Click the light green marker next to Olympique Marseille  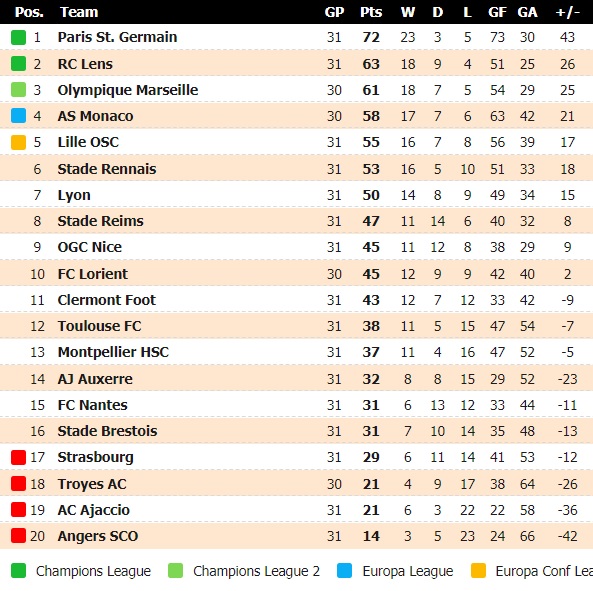coord(18,90)
